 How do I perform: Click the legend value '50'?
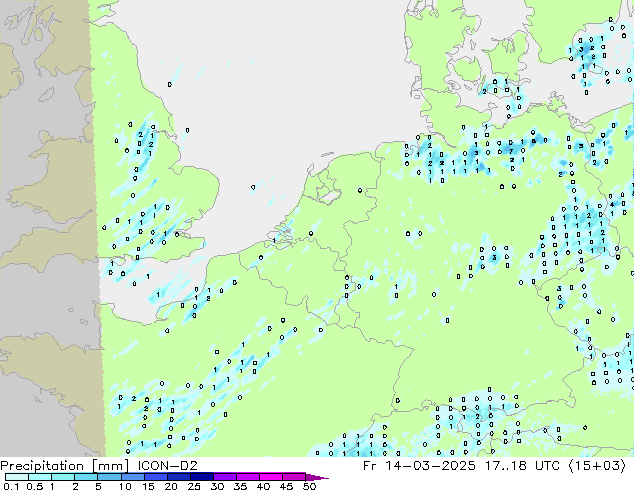tap(310, 486)
